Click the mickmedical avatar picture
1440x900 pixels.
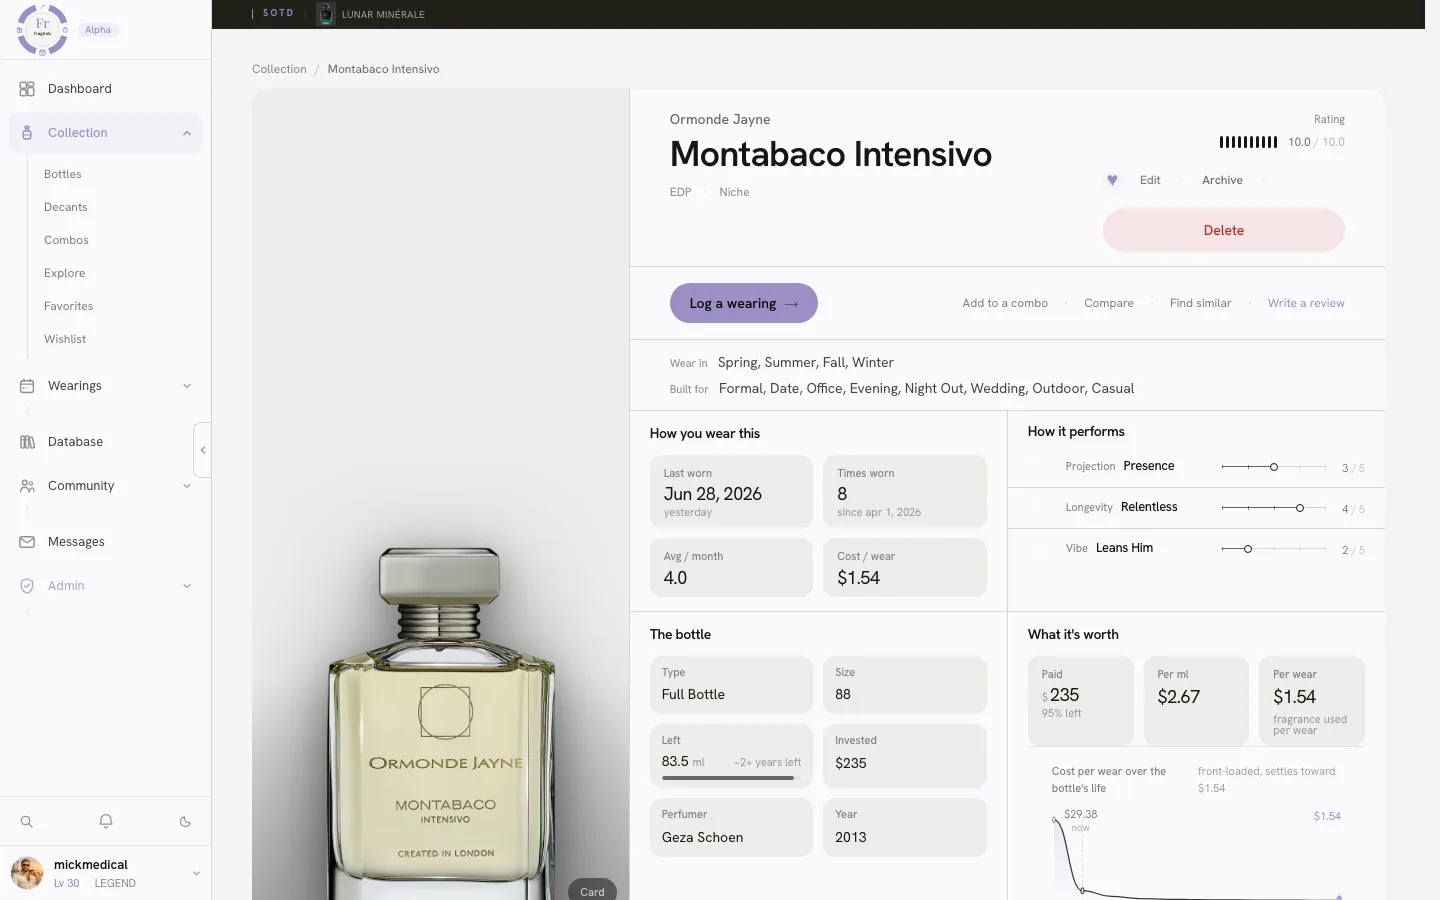tap(27, 873)
